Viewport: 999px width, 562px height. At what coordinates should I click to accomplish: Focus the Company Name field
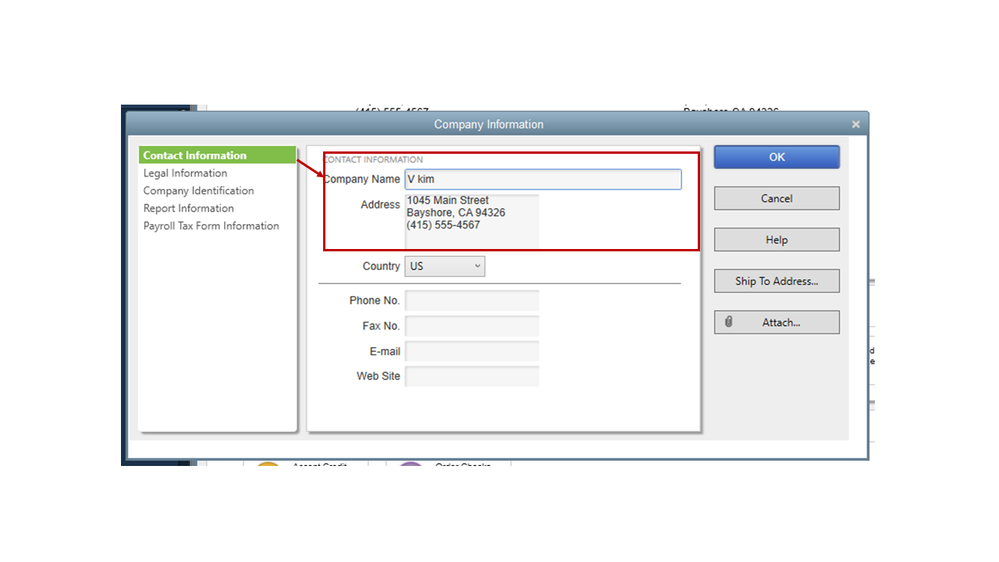(543, 179)
